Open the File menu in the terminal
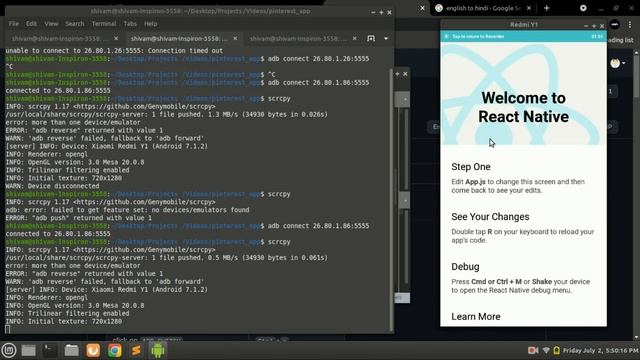Viewport: 640px width, 360px height. click(x=13, y=24)
